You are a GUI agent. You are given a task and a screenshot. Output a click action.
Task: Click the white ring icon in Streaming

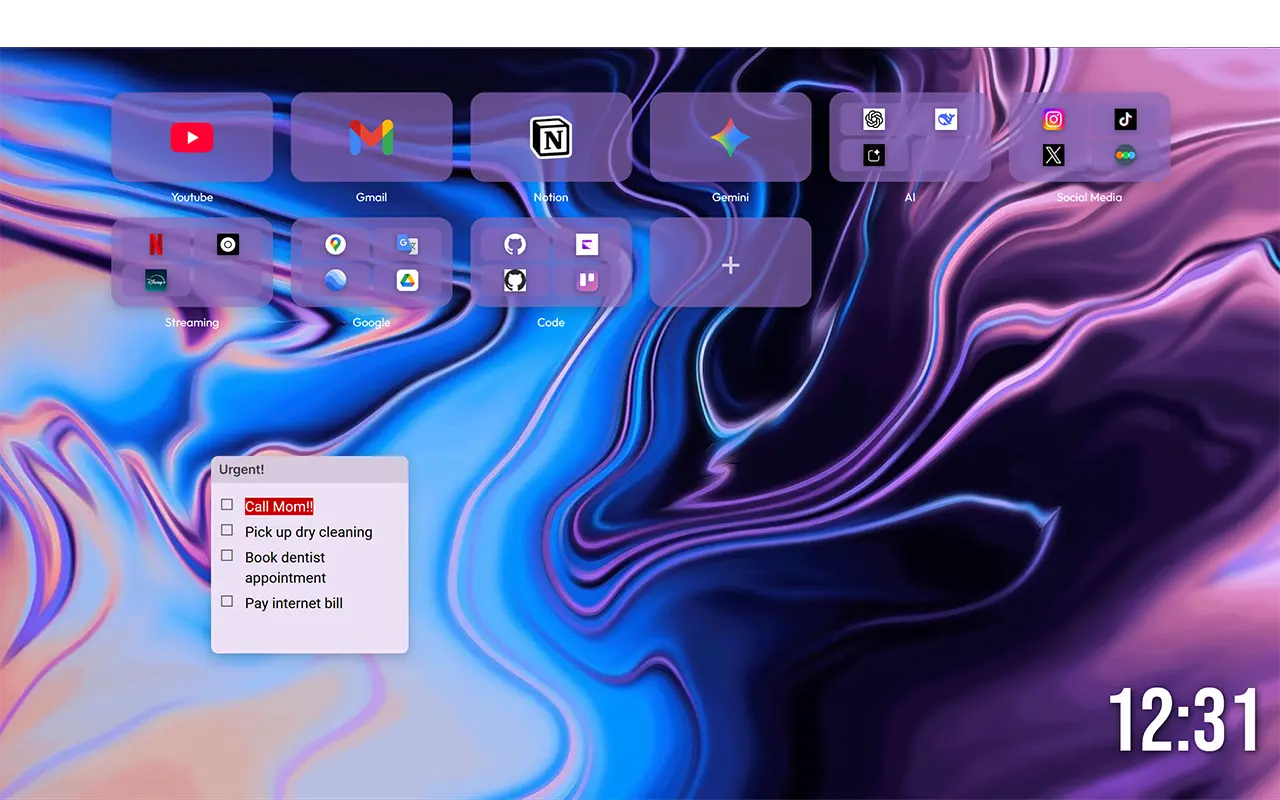[228, 244]
